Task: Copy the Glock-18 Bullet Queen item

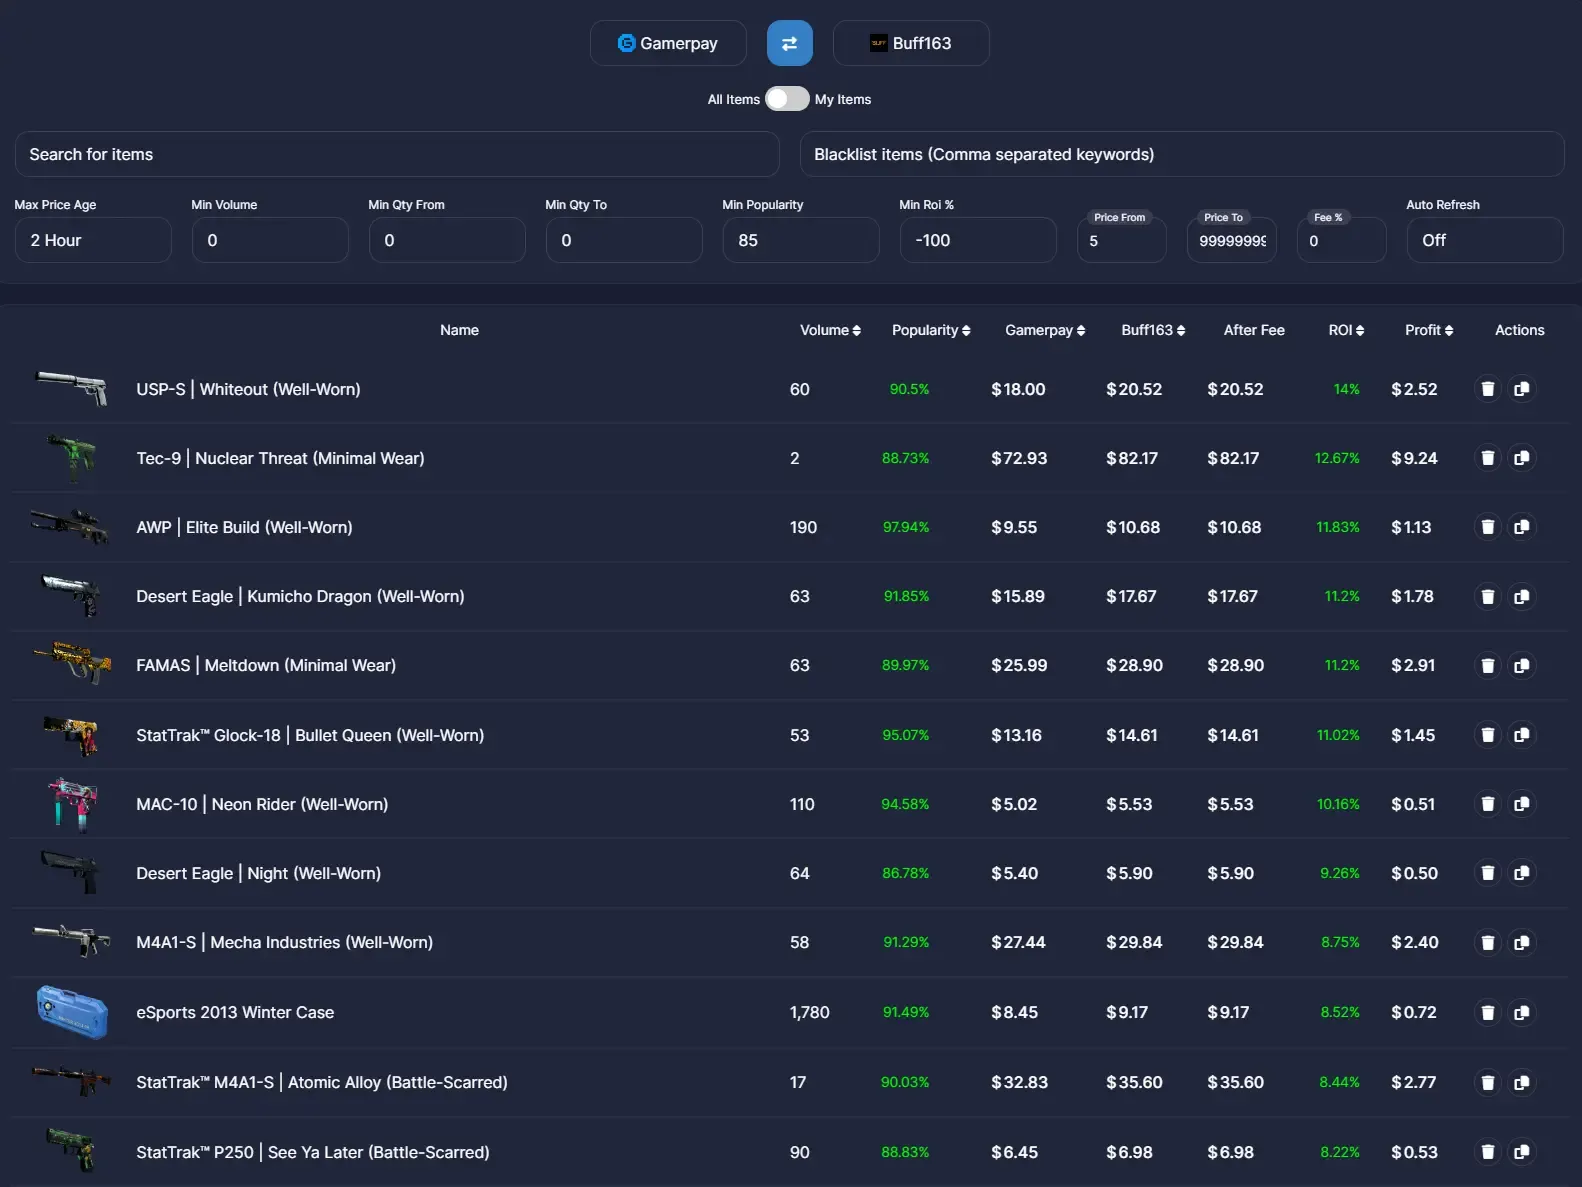Action: point(1522,735)
